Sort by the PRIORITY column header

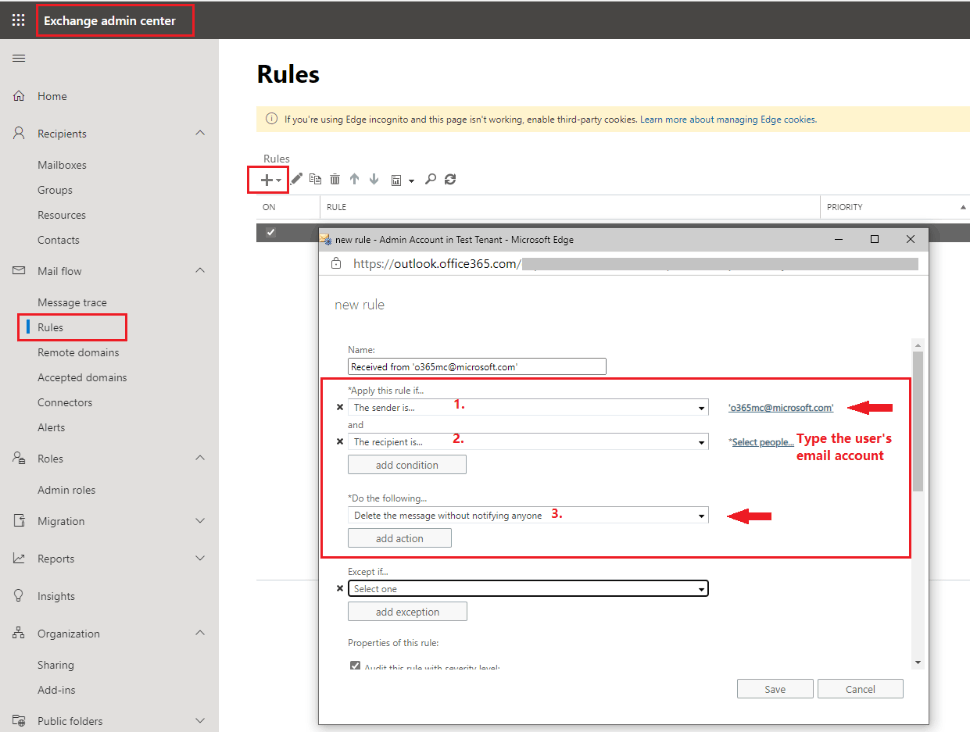[x=844, y=207]
